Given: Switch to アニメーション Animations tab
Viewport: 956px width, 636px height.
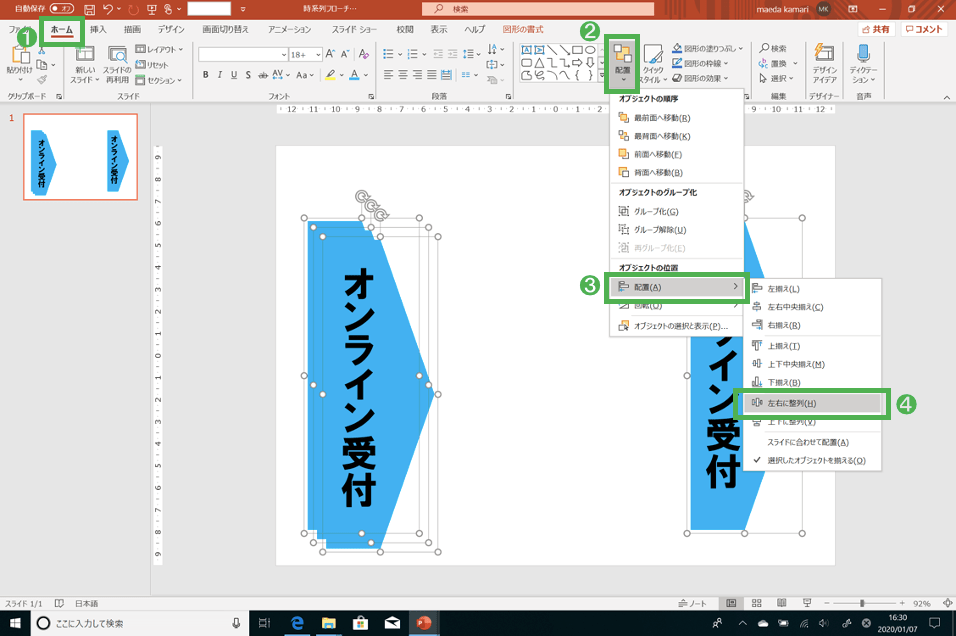Looking at the screenshot, I should coord(290,29).
